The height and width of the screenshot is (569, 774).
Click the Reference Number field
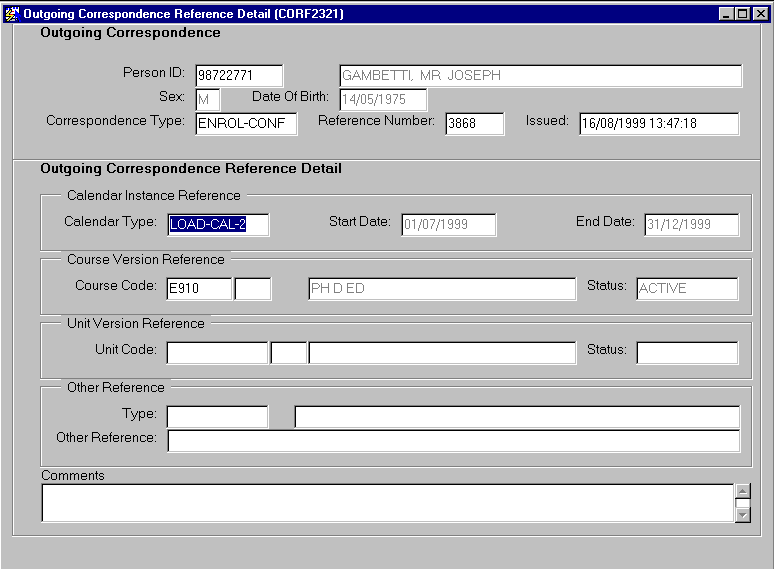pyautogui.click(x=474, y=124)
